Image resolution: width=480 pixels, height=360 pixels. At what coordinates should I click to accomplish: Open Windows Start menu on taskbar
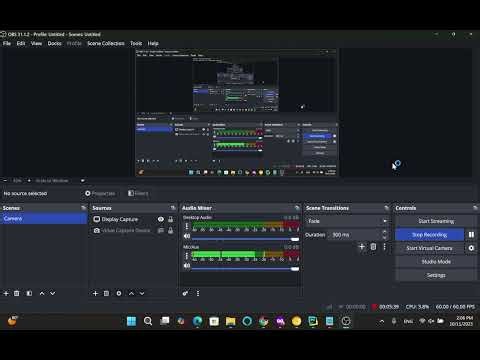pyautogui.click(x=132, y=321)
